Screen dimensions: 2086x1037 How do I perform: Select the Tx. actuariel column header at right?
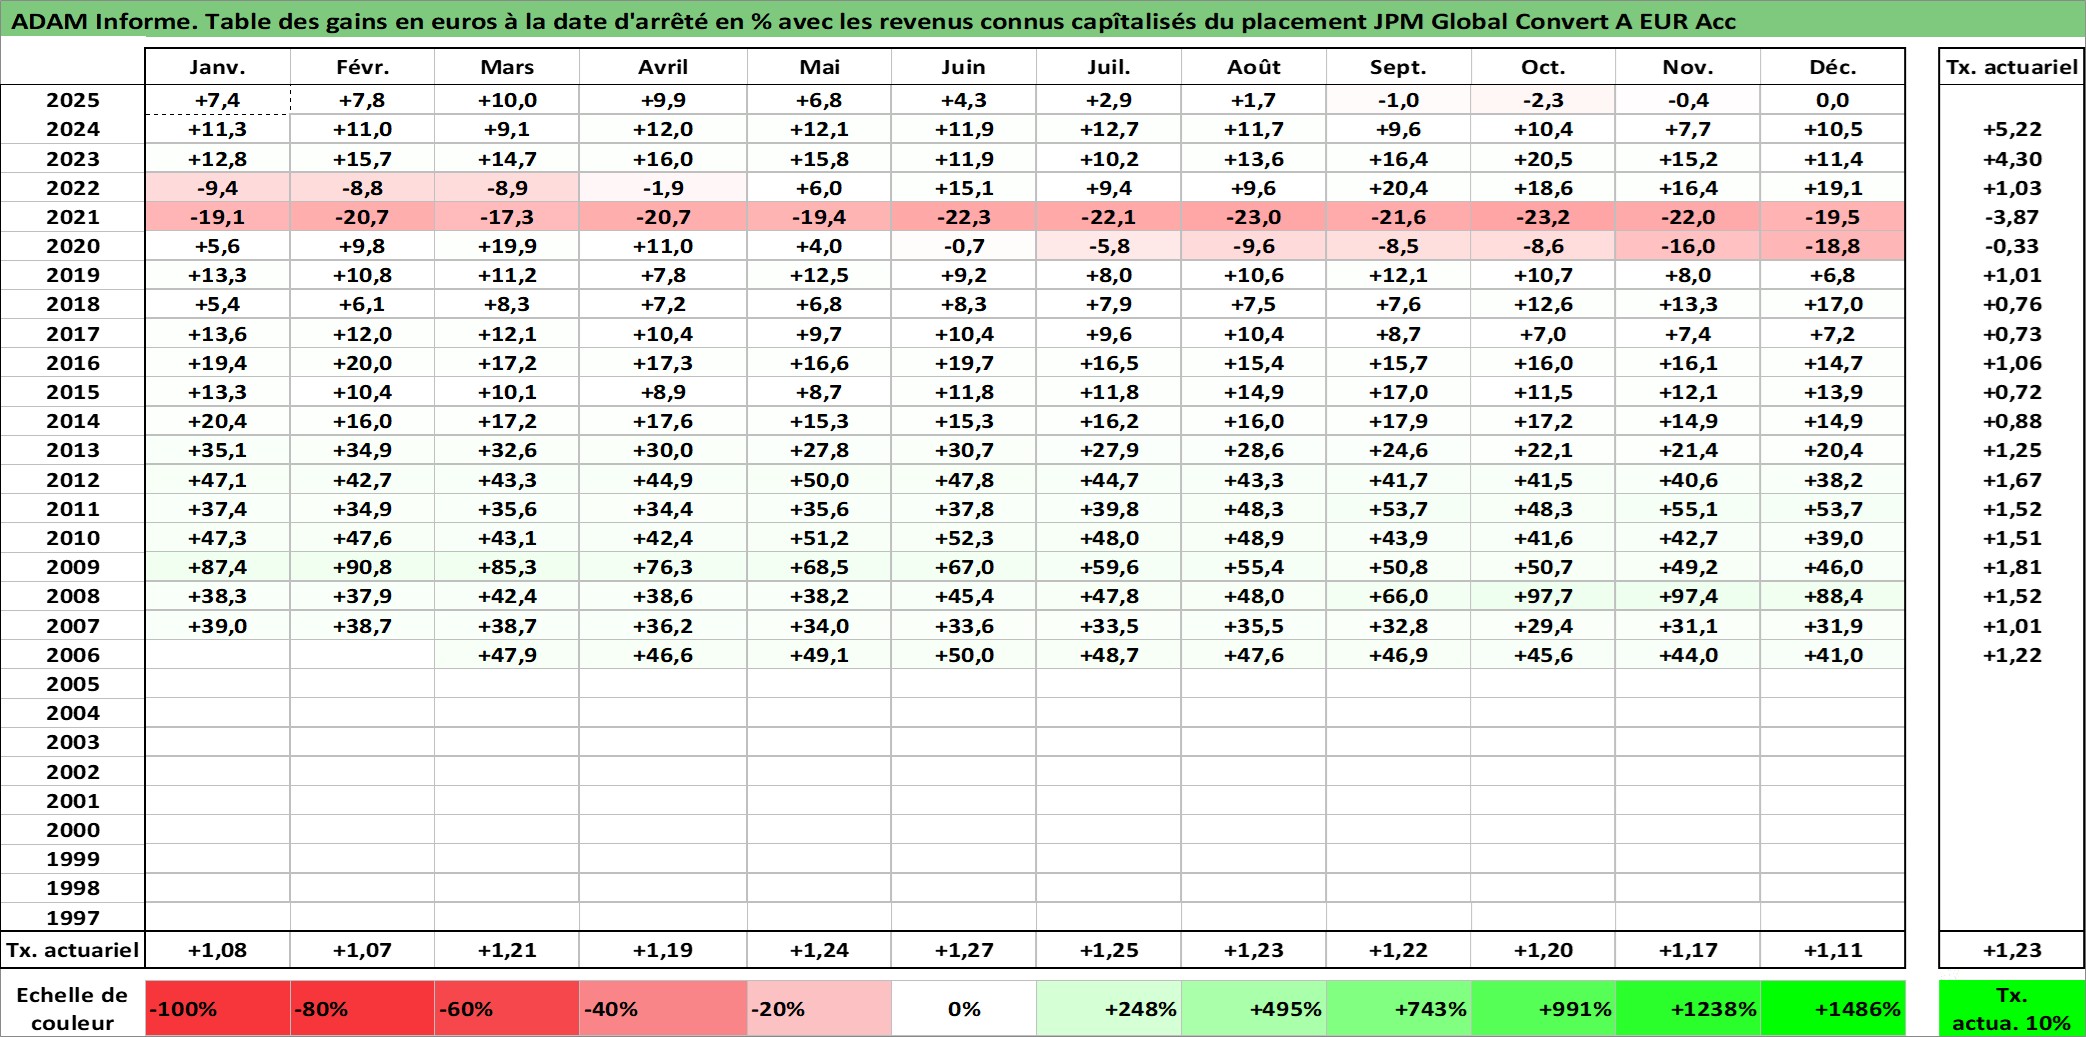[2012, 67]
